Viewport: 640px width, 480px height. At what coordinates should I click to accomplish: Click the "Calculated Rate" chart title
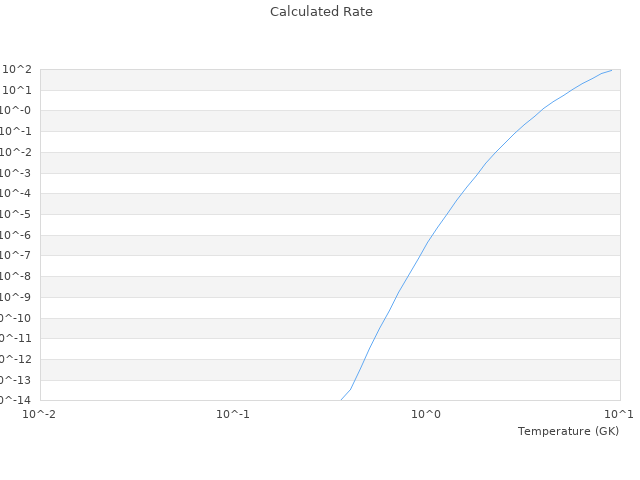tap(321, 12)
